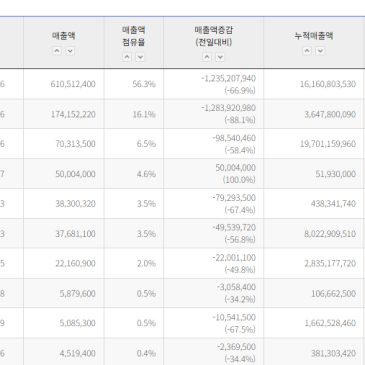365x365 pixels.
Task: Click the 매출액증감 (전일대비) header text
Action: tap(214, 36)
